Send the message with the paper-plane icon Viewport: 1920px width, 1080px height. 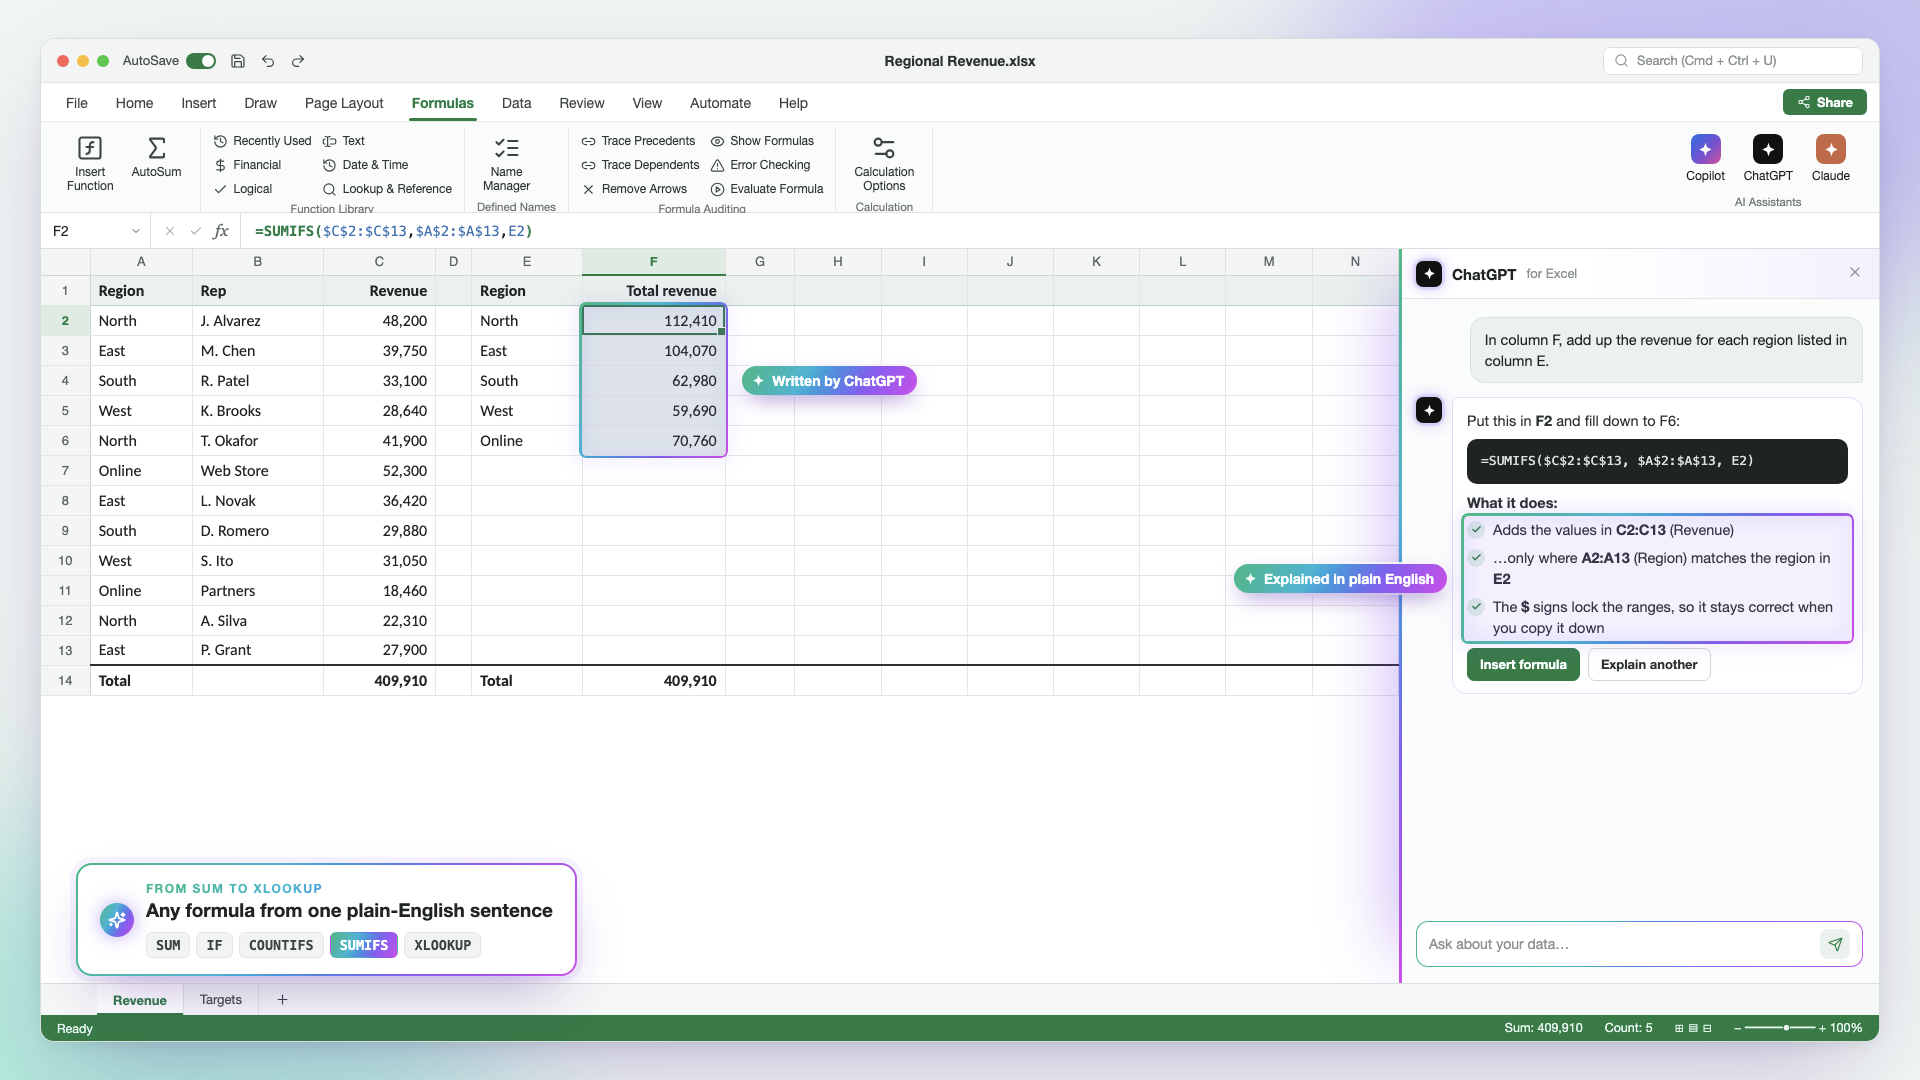coord(1835,944)
